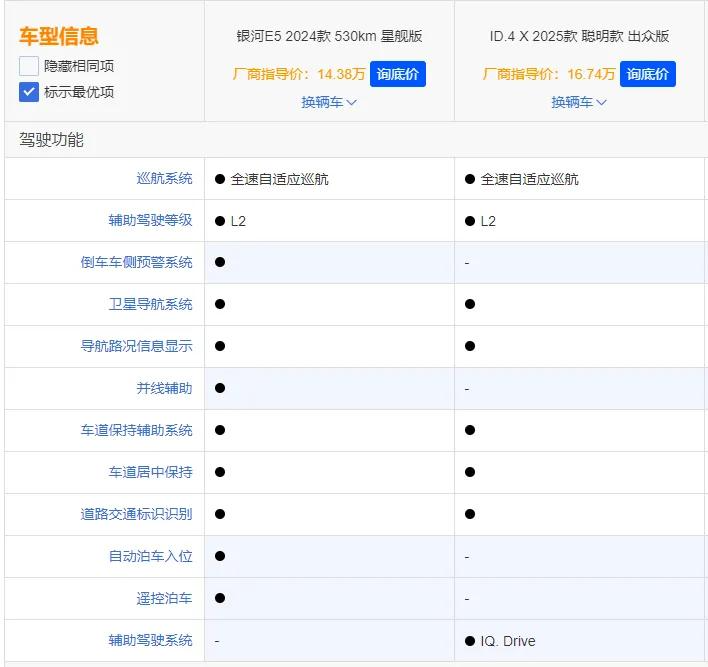Open the 自动泊车入位 link

coord(150,556)
